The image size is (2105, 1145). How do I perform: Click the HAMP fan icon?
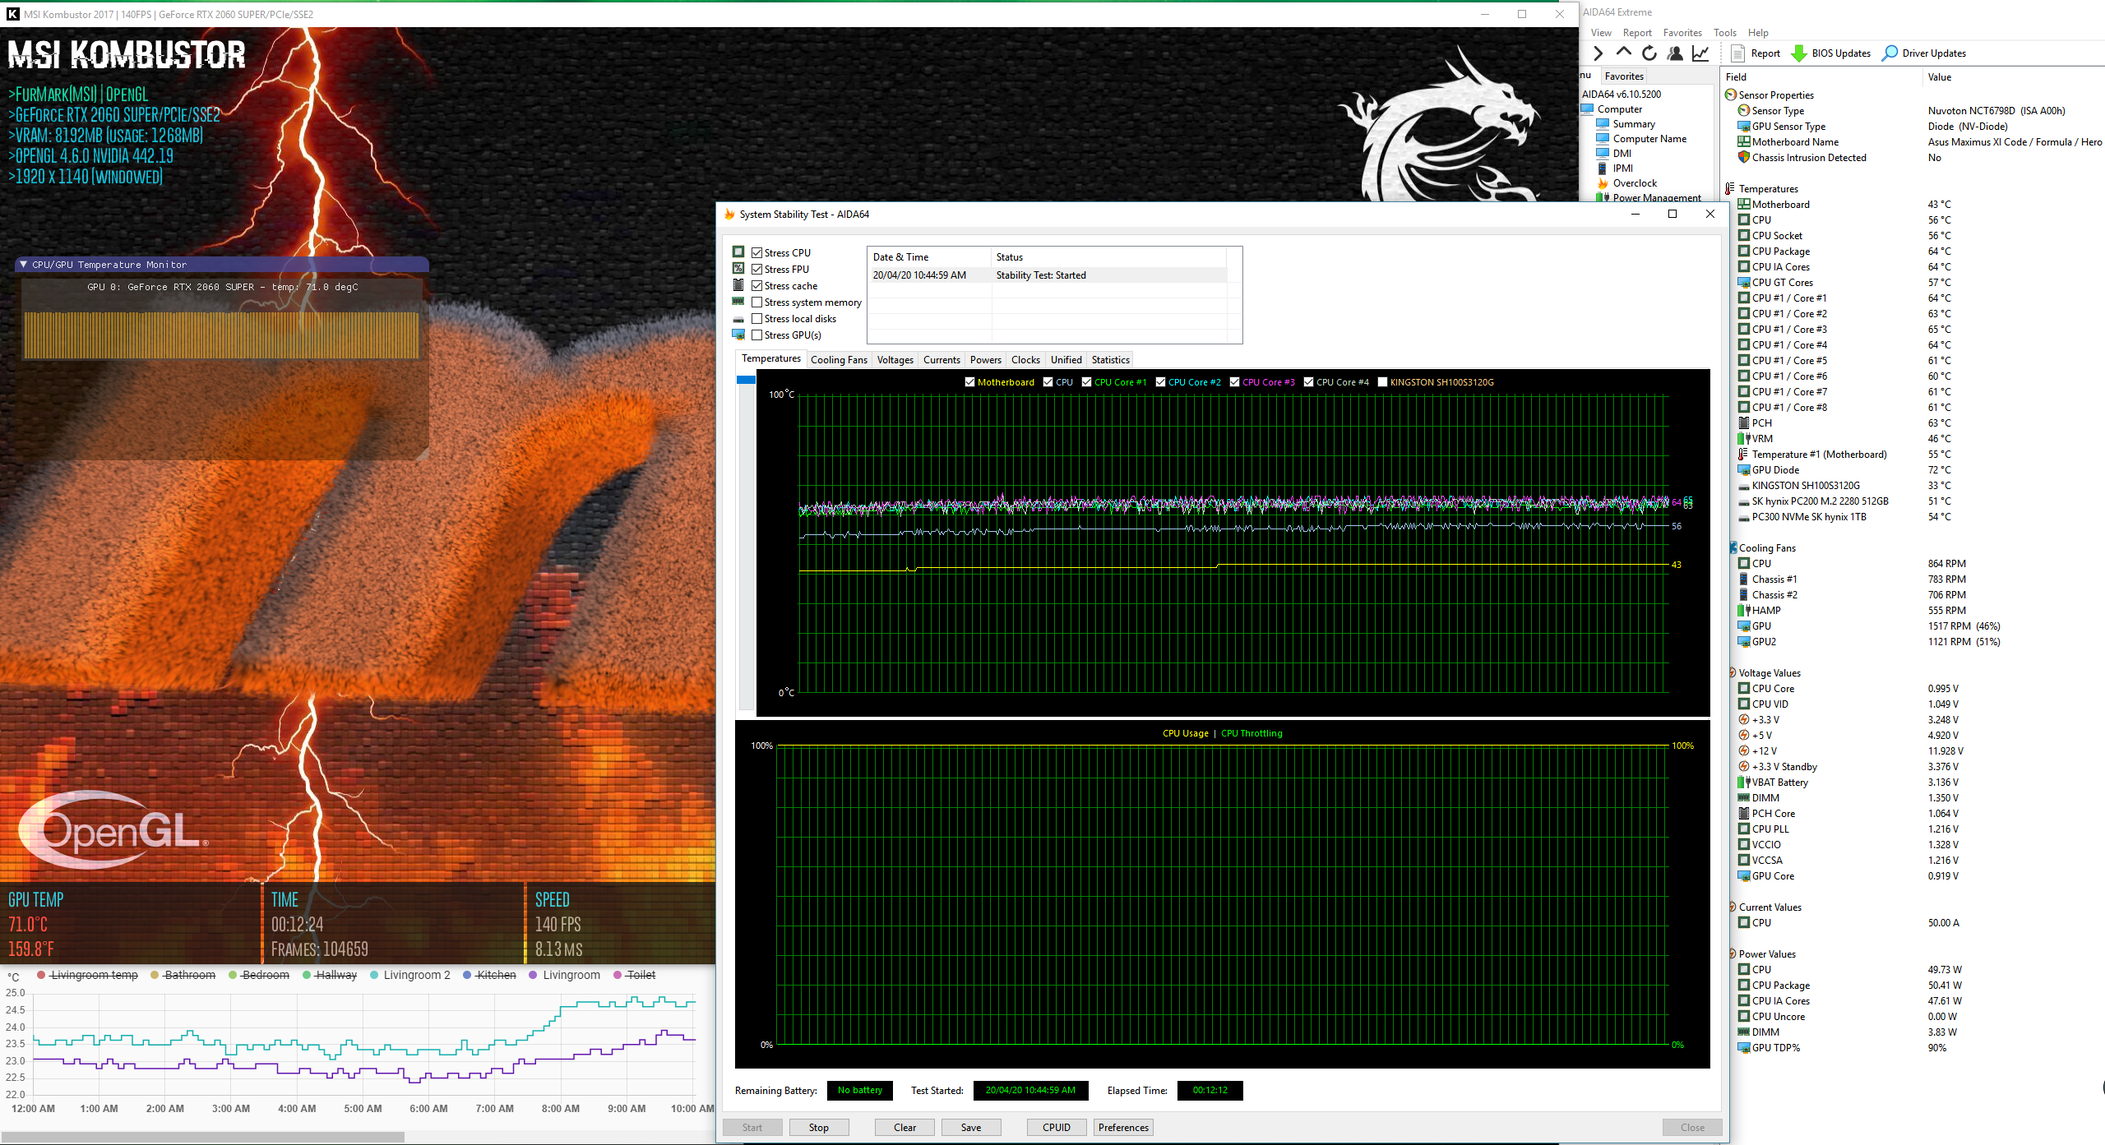(1744, 610)
